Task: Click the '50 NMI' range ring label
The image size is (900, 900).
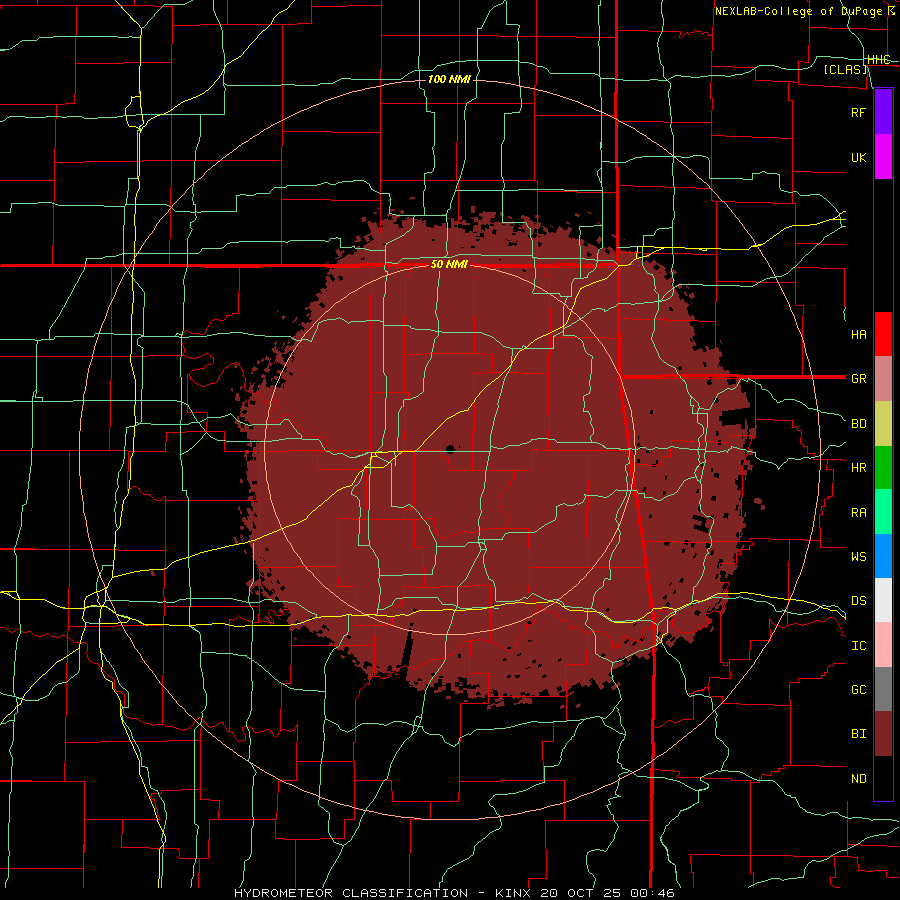Action: (449, 265)
